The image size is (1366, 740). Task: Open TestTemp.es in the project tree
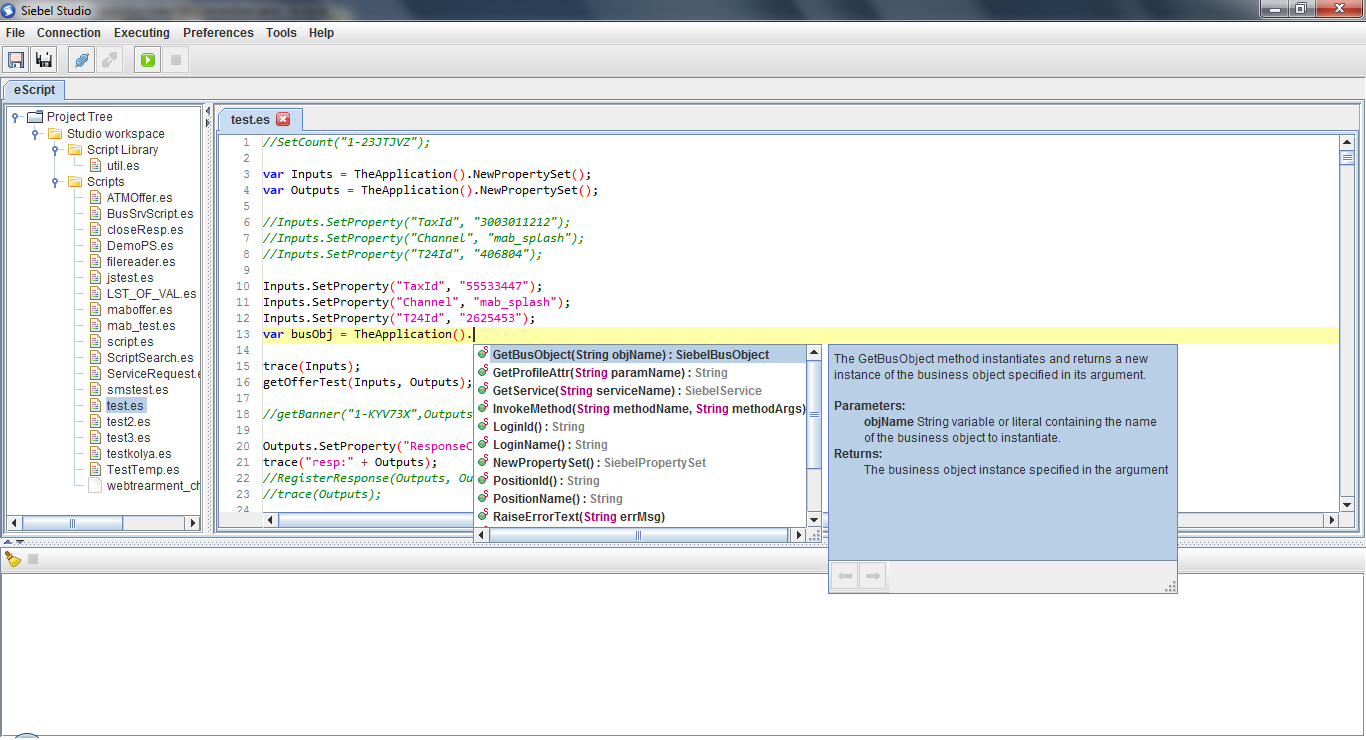[x=143, y=469]
